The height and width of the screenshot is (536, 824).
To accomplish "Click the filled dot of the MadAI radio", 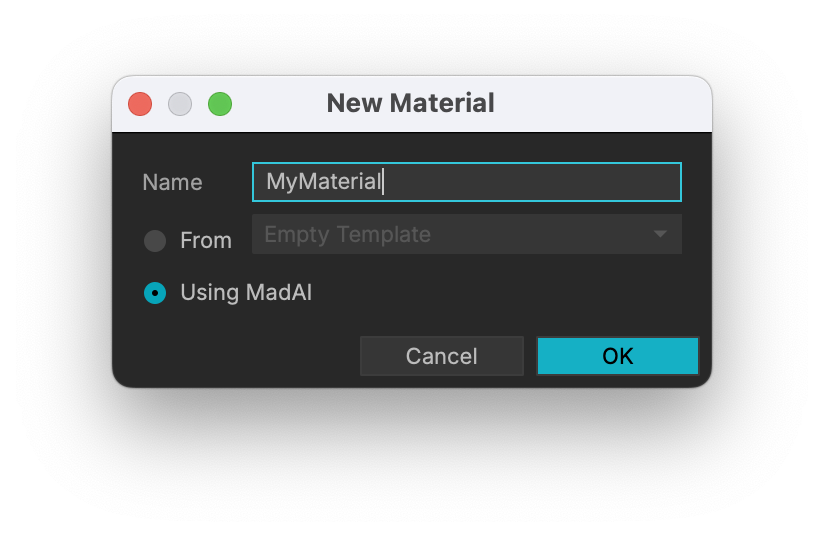I will coord(155,293).
